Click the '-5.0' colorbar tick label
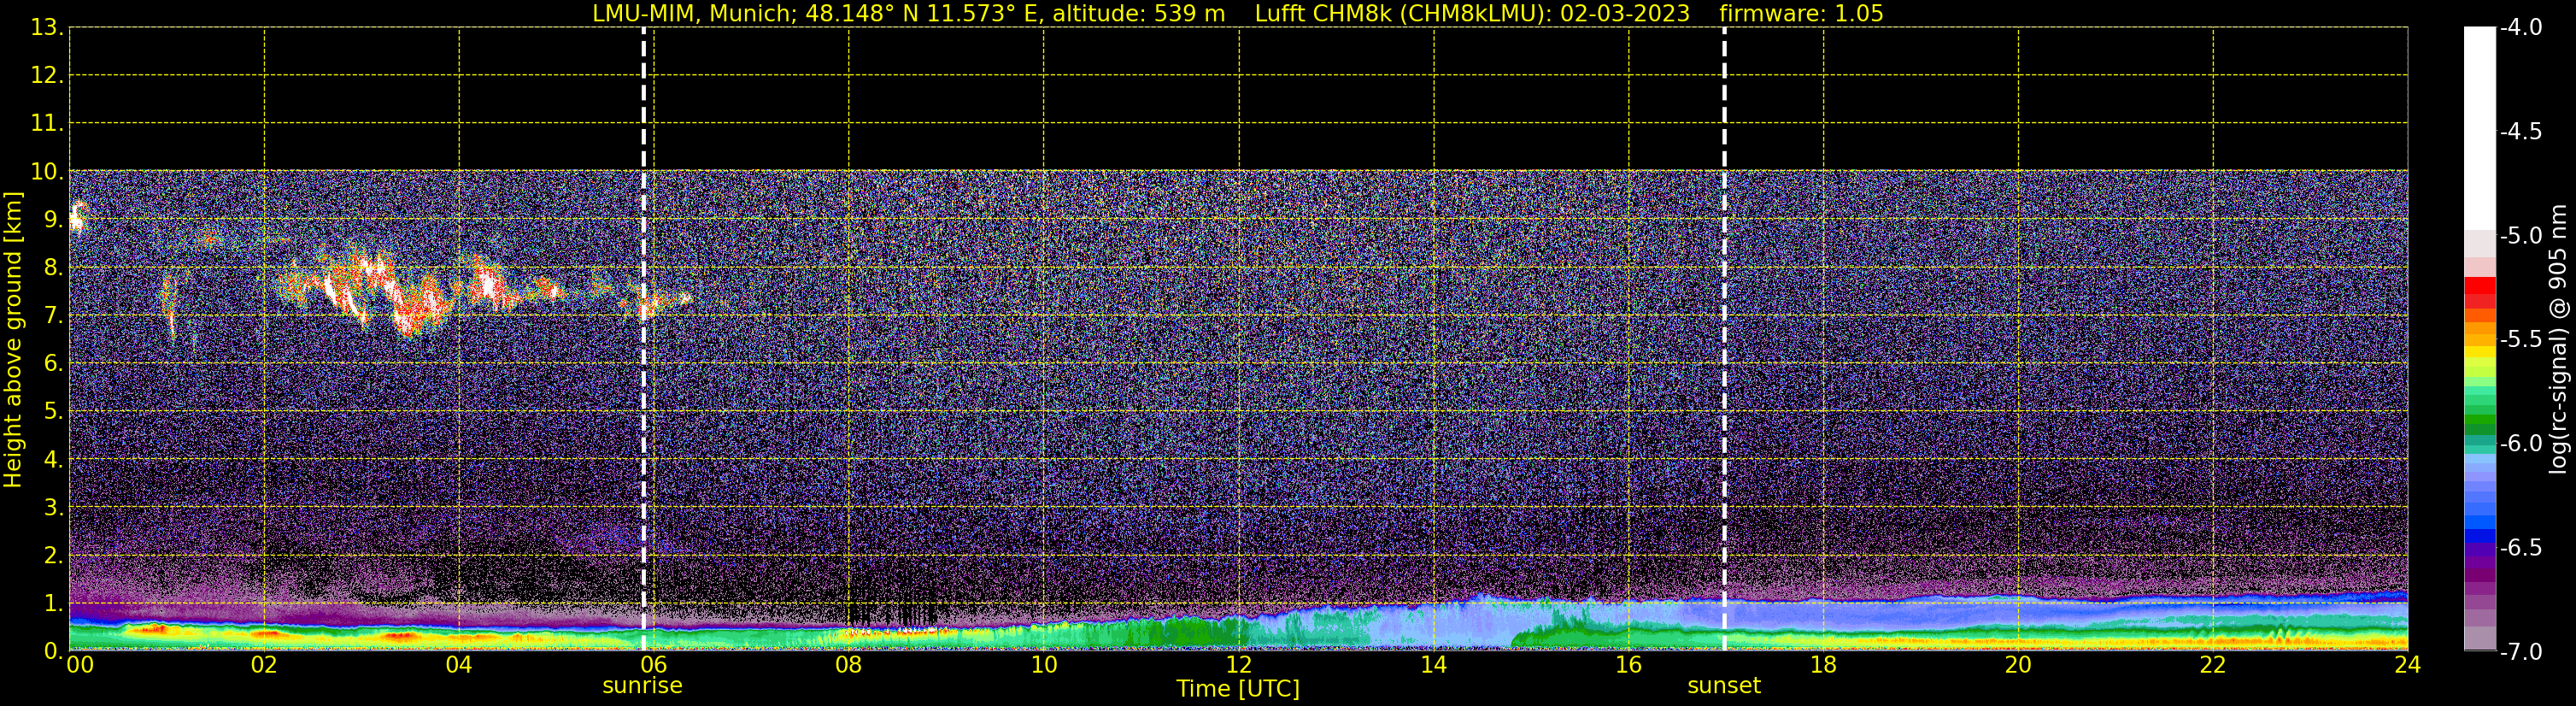The image size is (2576, 706). (2520, 236)
